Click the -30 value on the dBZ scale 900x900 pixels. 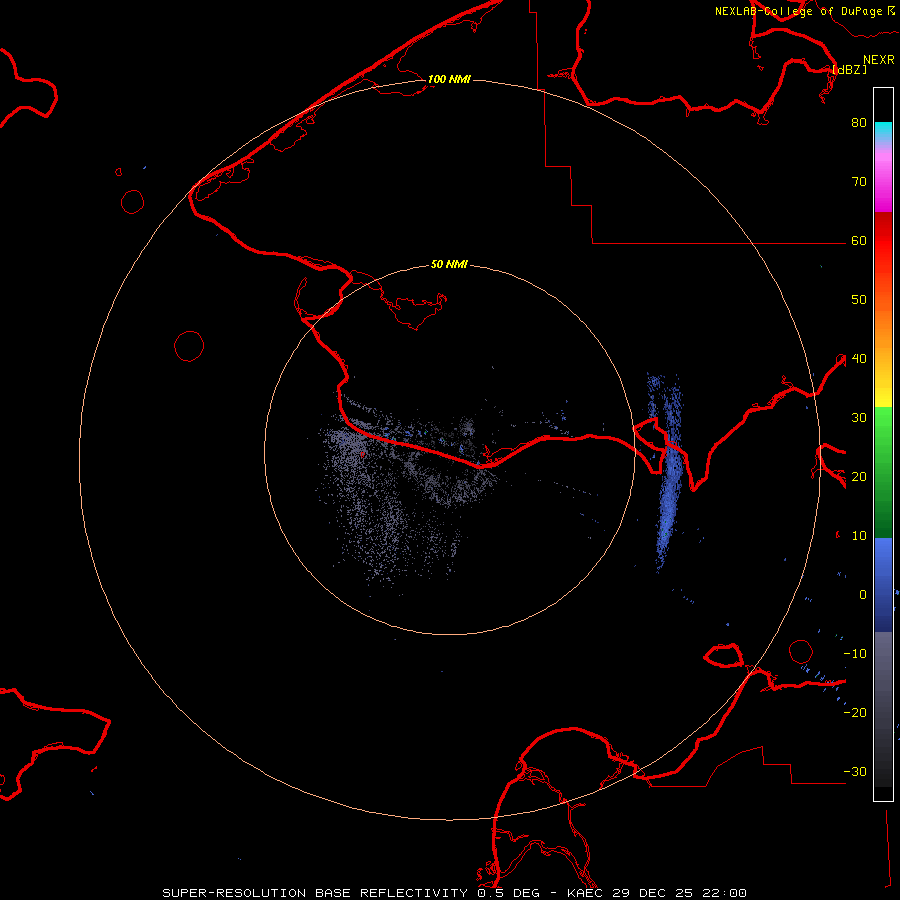point(855,771)
